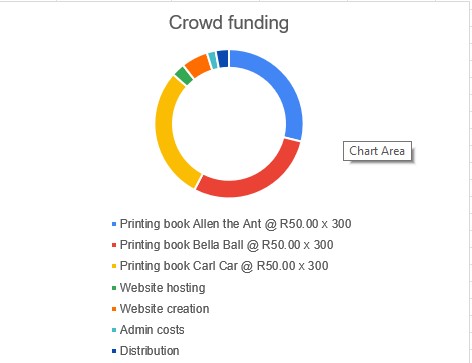Select the Printing book Bella Ball legend label

click(226, 245)
